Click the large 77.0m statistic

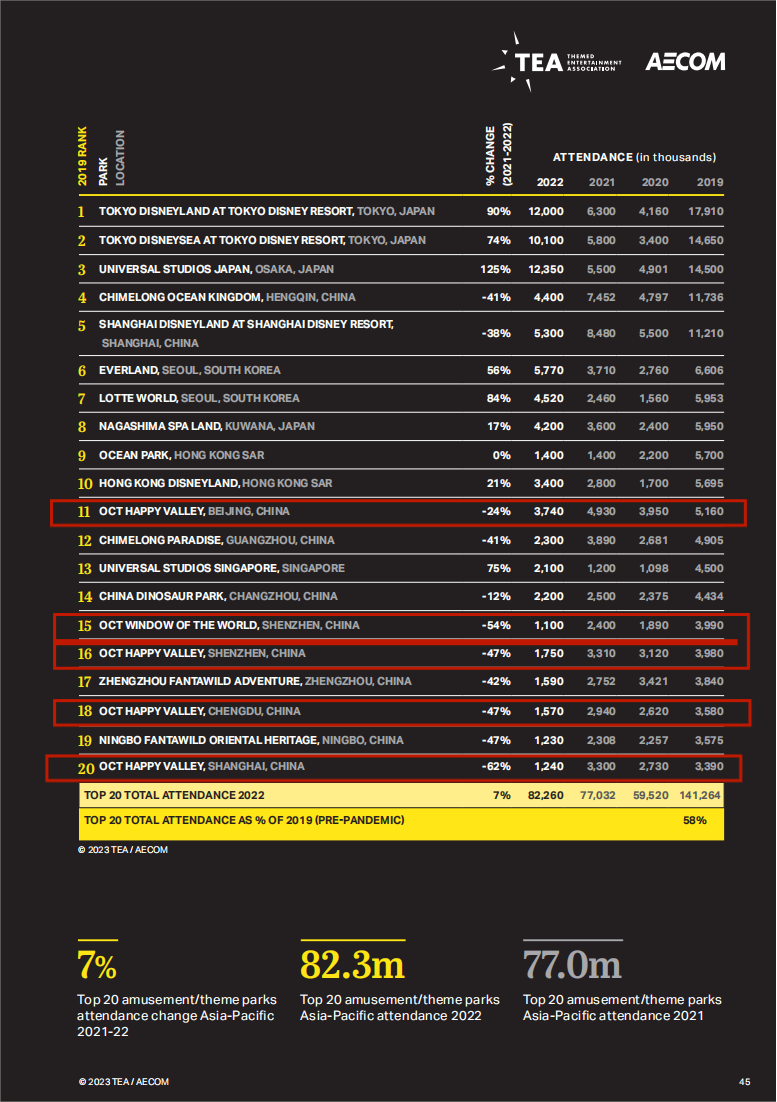click(x=573, y=965)
